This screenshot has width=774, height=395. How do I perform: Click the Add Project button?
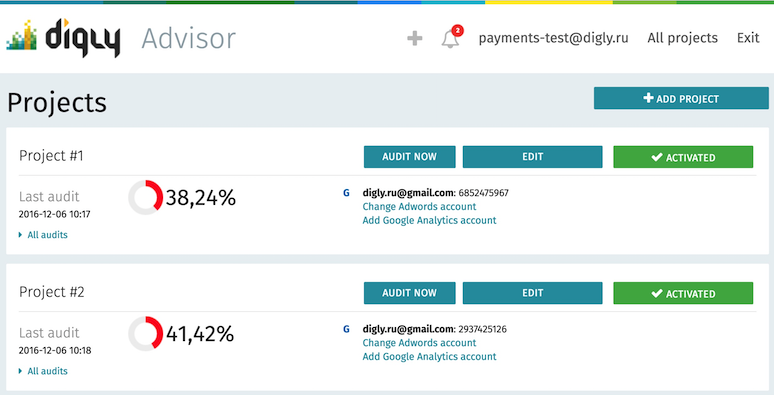681,98
